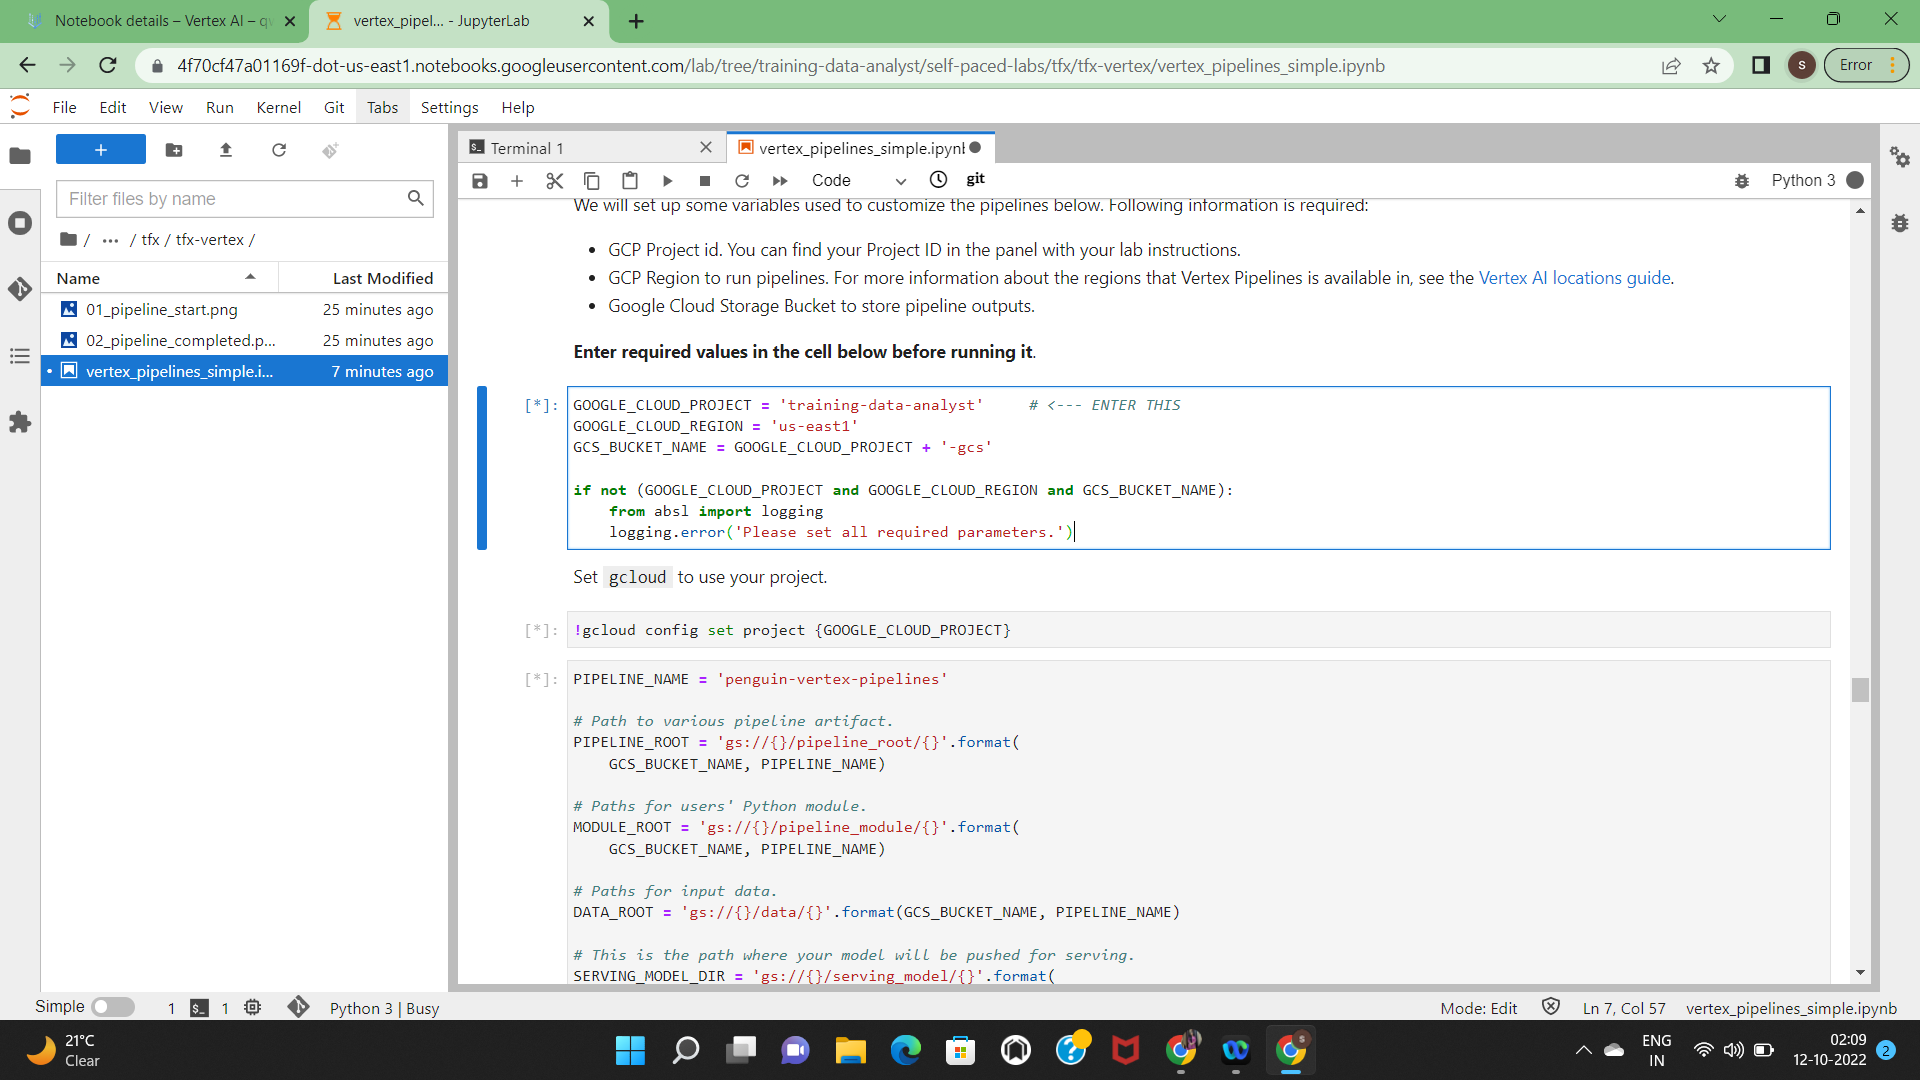1920x1080 pixels.
Task: Restart the kernel using the toolbar icon
Action: [x=741, y=180]
